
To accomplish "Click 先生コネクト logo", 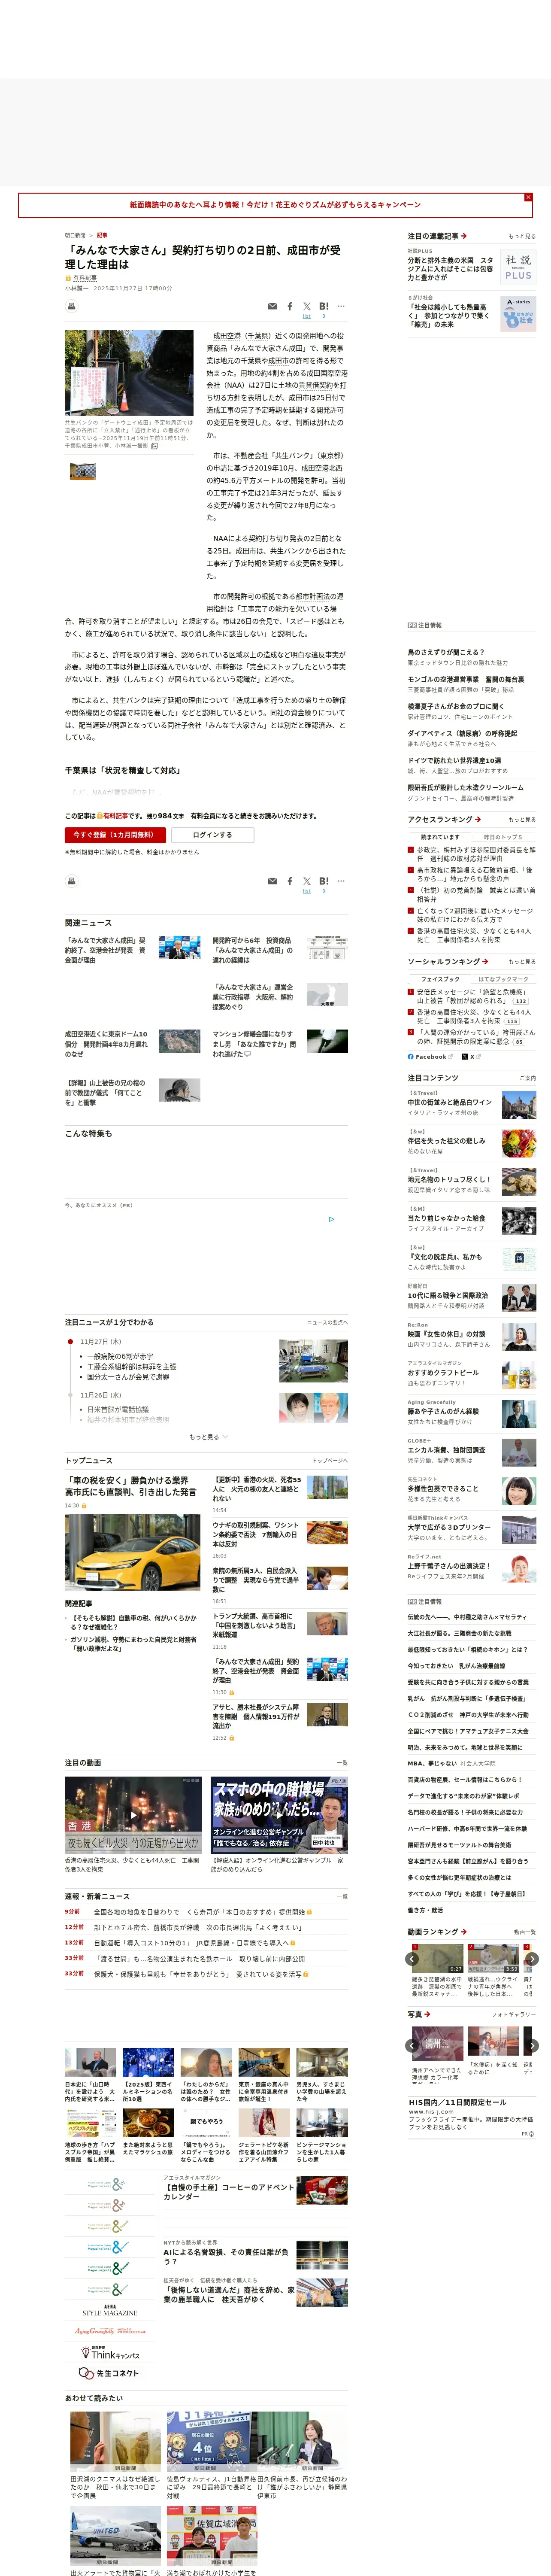I will coord(109,2373).
